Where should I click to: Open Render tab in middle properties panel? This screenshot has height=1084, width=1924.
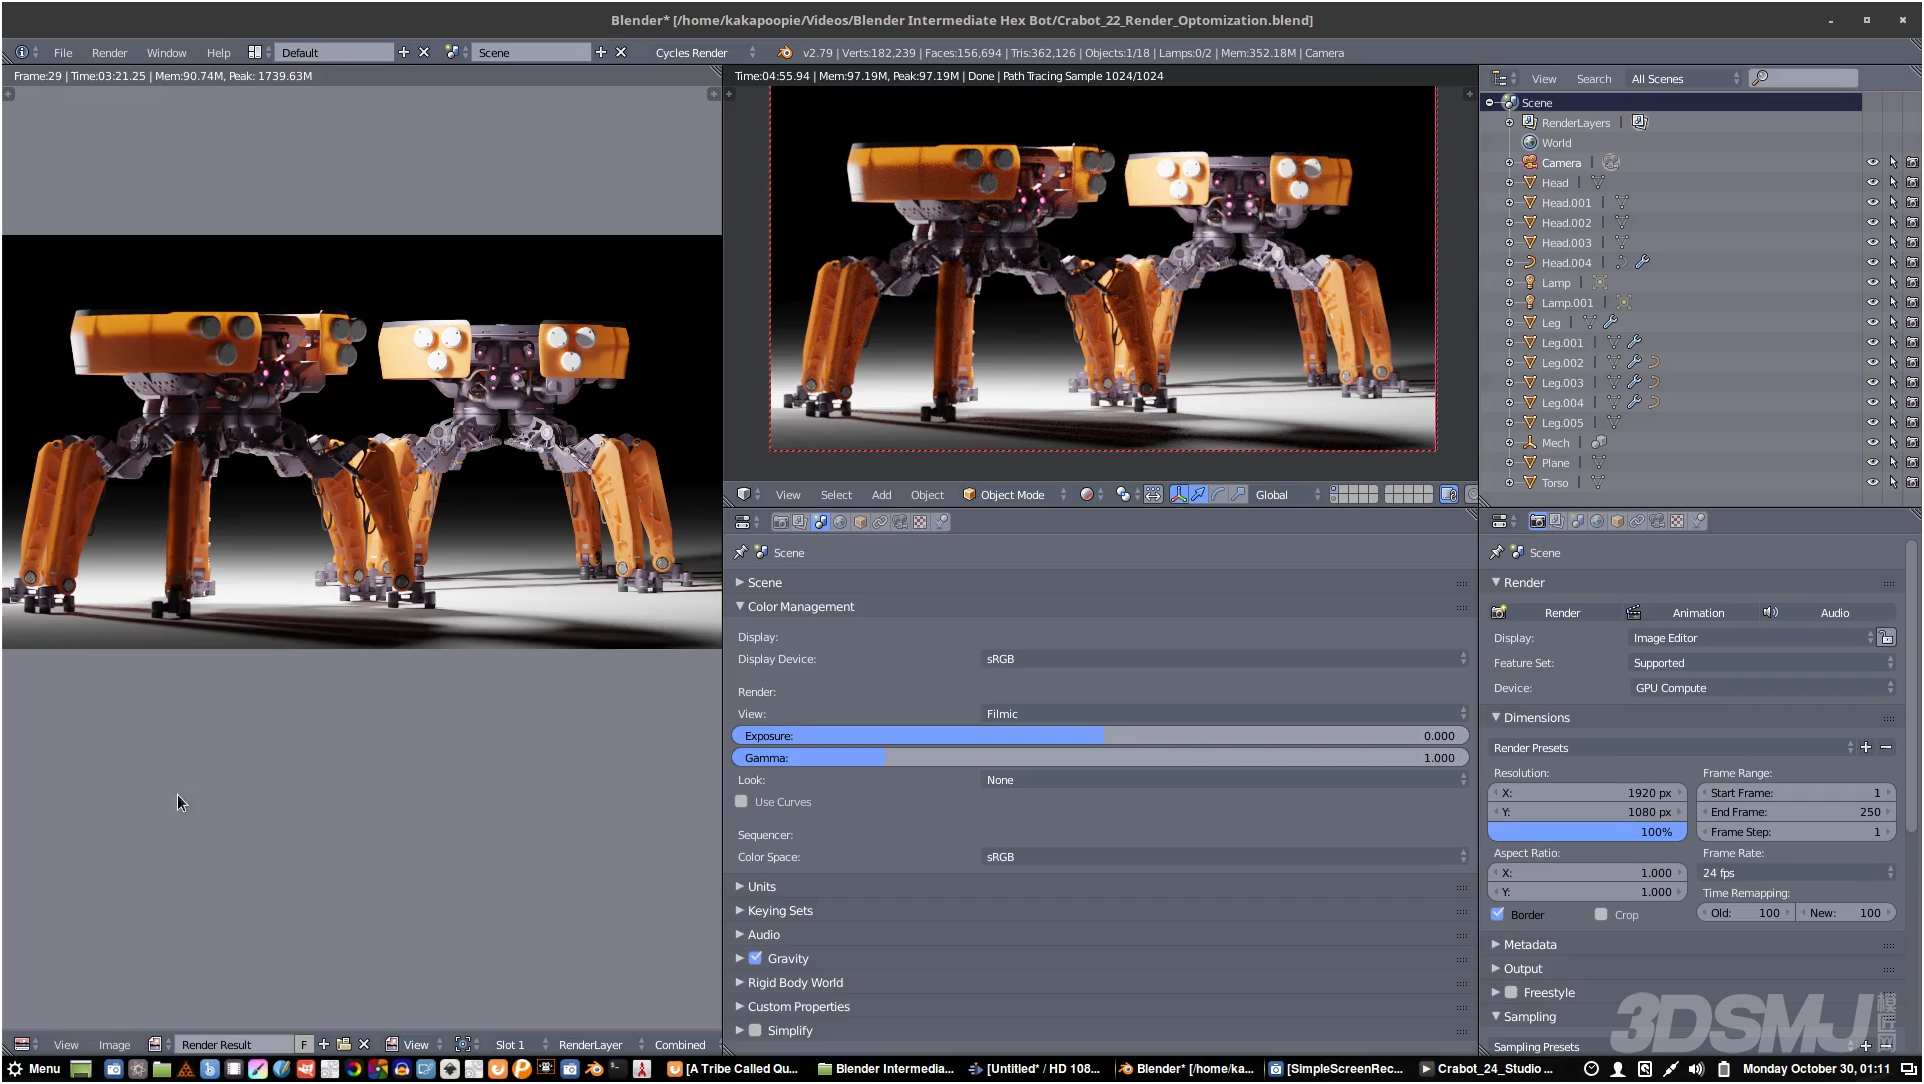[x=780, y=522]
